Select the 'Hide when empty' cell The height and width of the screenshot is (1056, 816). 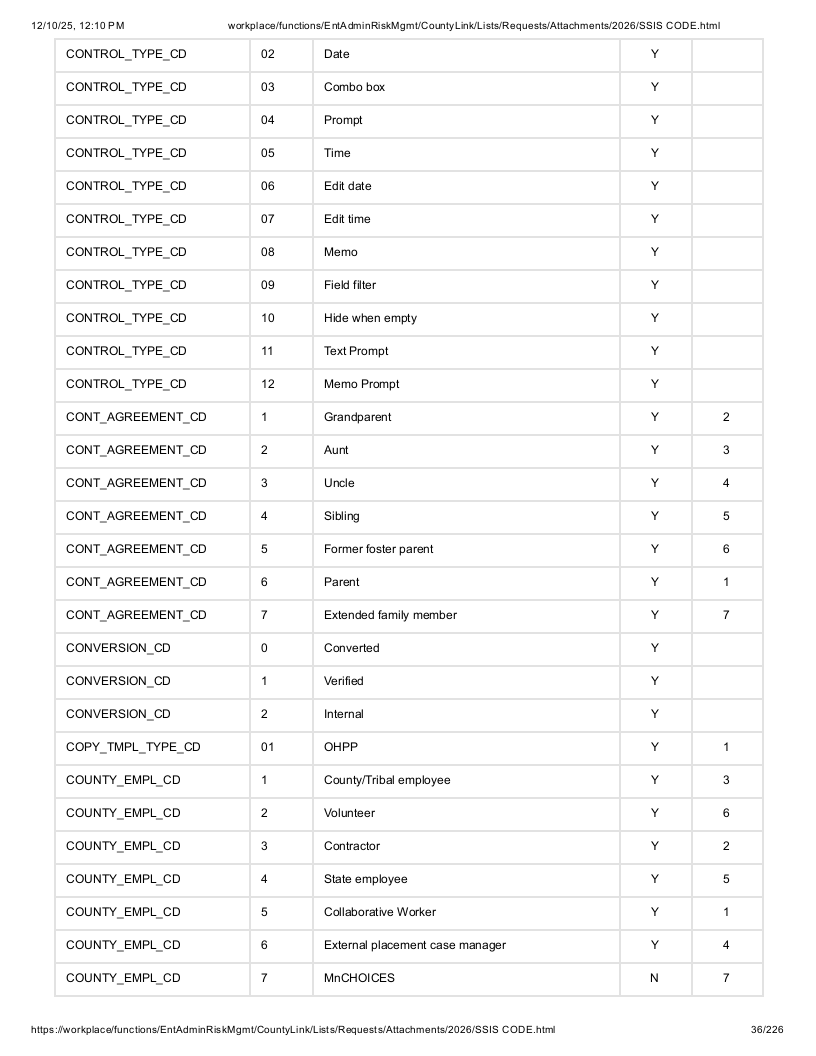pyautogui.click(x=466, y=319)
